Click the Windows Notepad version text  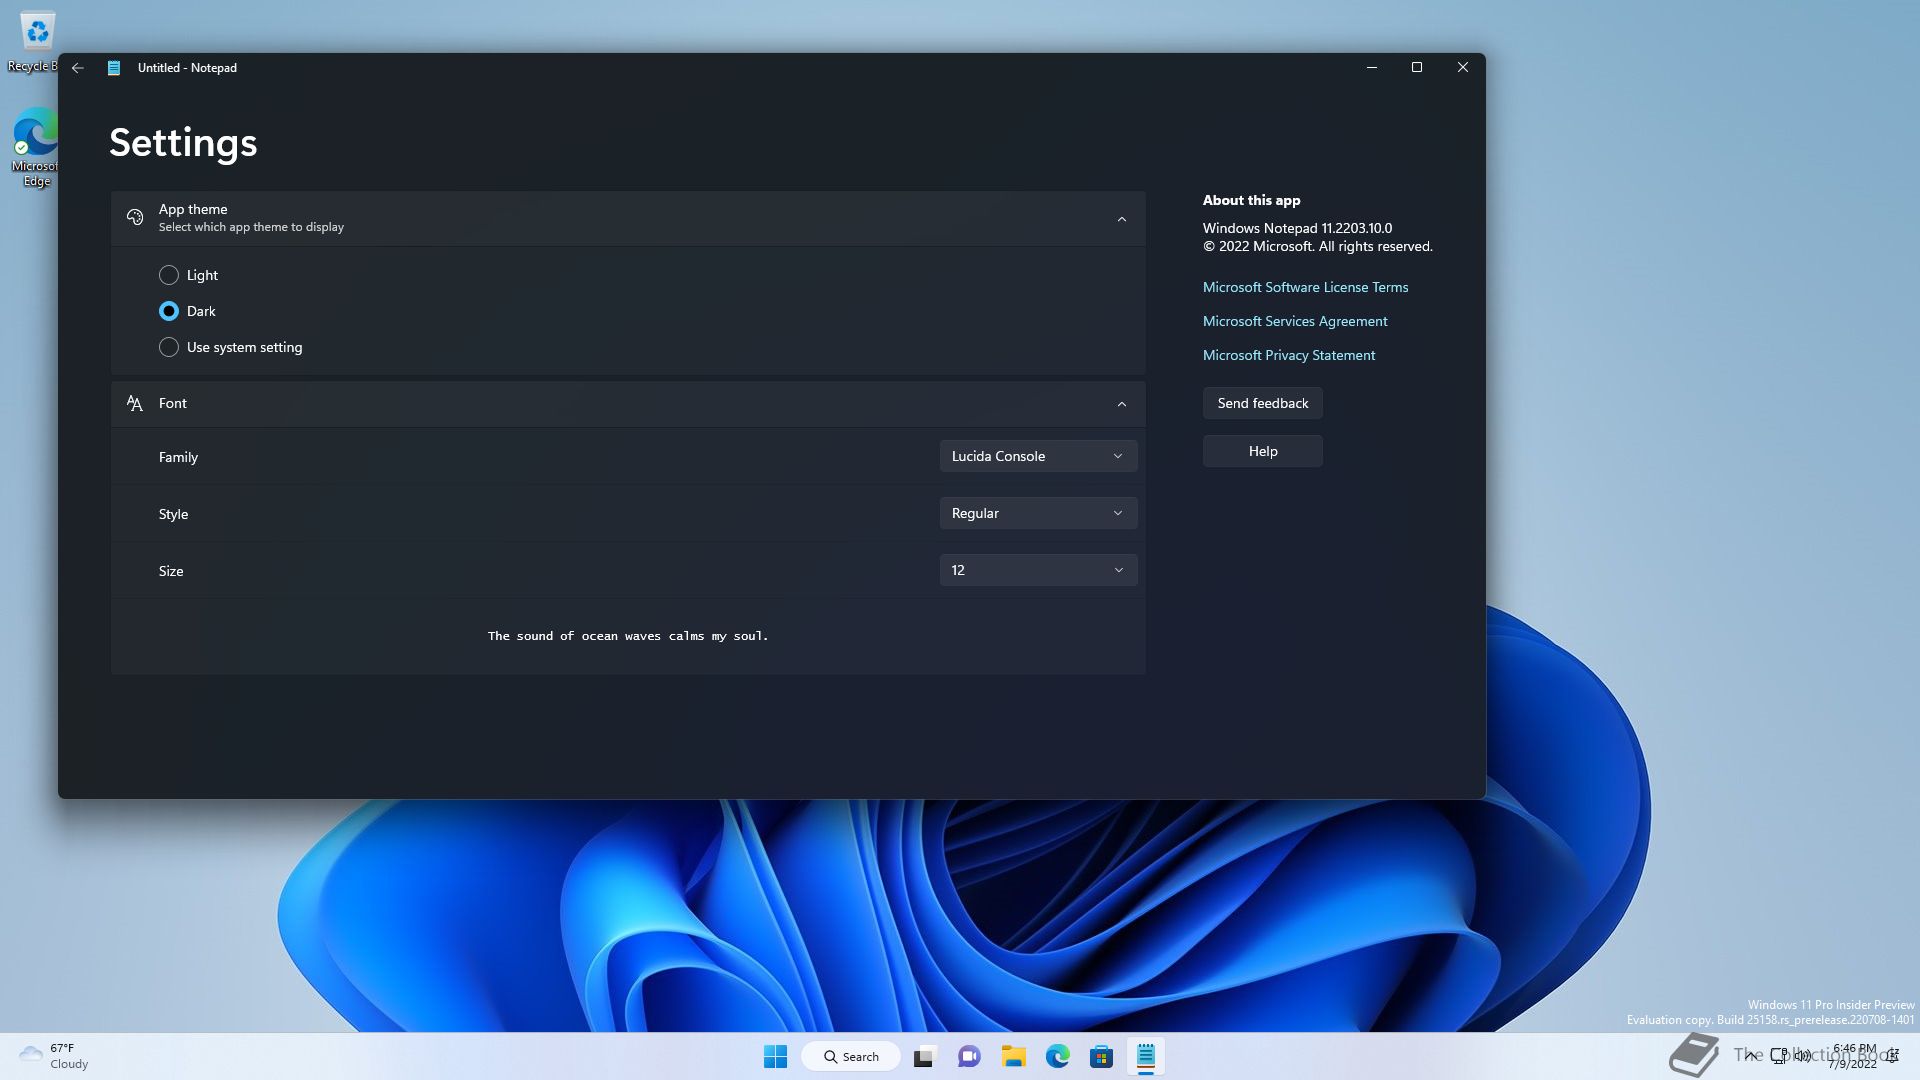click(1297, 228)
